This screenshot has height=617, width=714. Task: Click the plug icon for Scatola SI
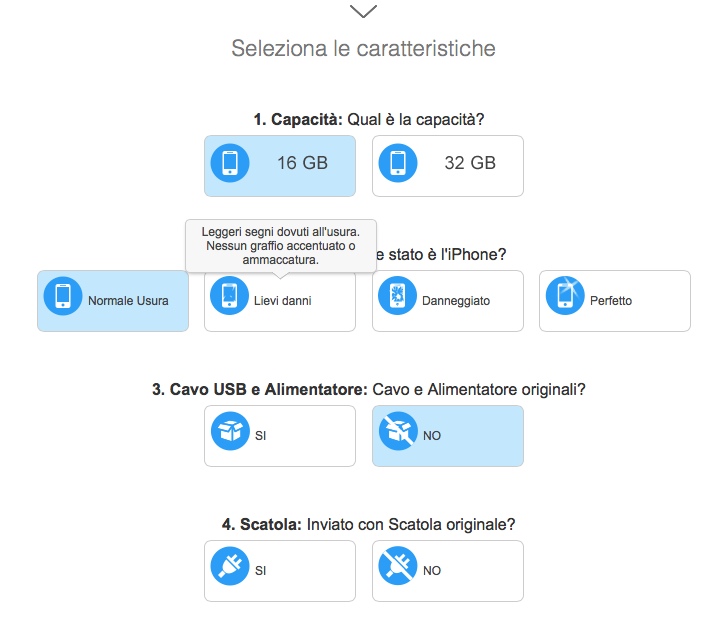pos(230,568)
